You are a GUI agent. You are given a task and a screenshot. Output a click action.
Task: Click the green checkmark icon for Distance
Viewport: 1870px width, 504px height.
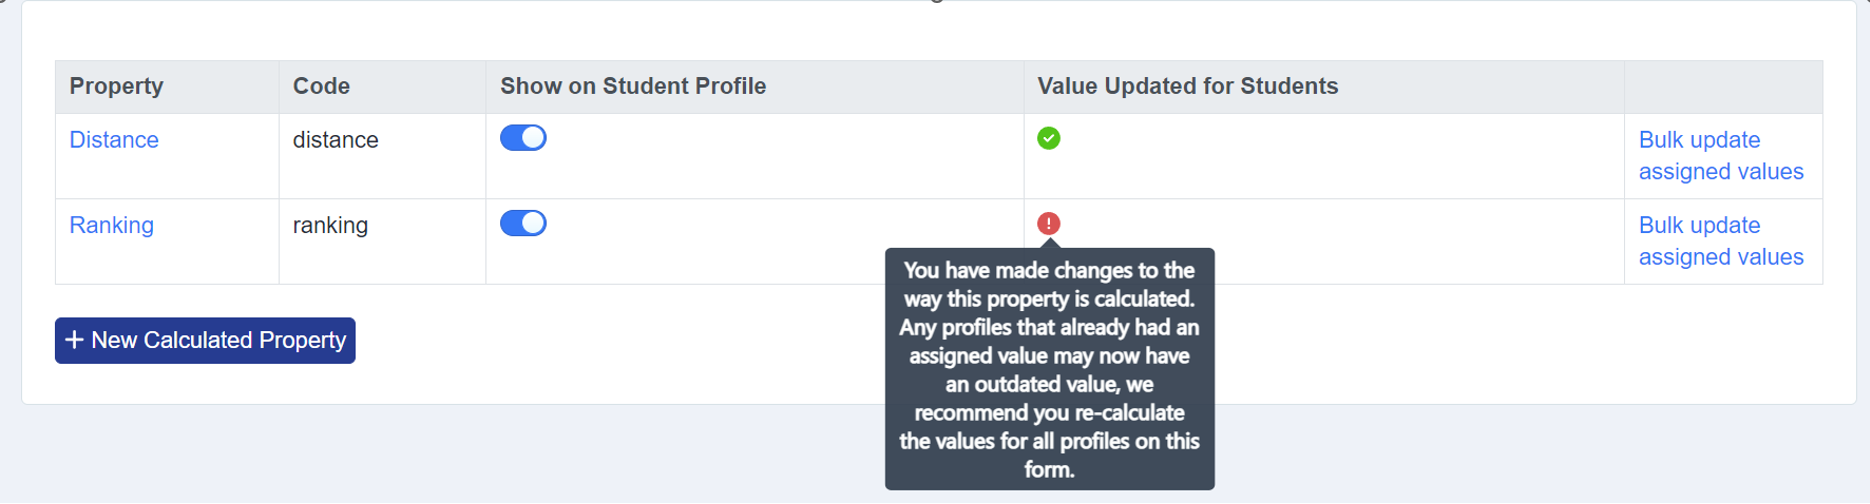click(1048, 138)
